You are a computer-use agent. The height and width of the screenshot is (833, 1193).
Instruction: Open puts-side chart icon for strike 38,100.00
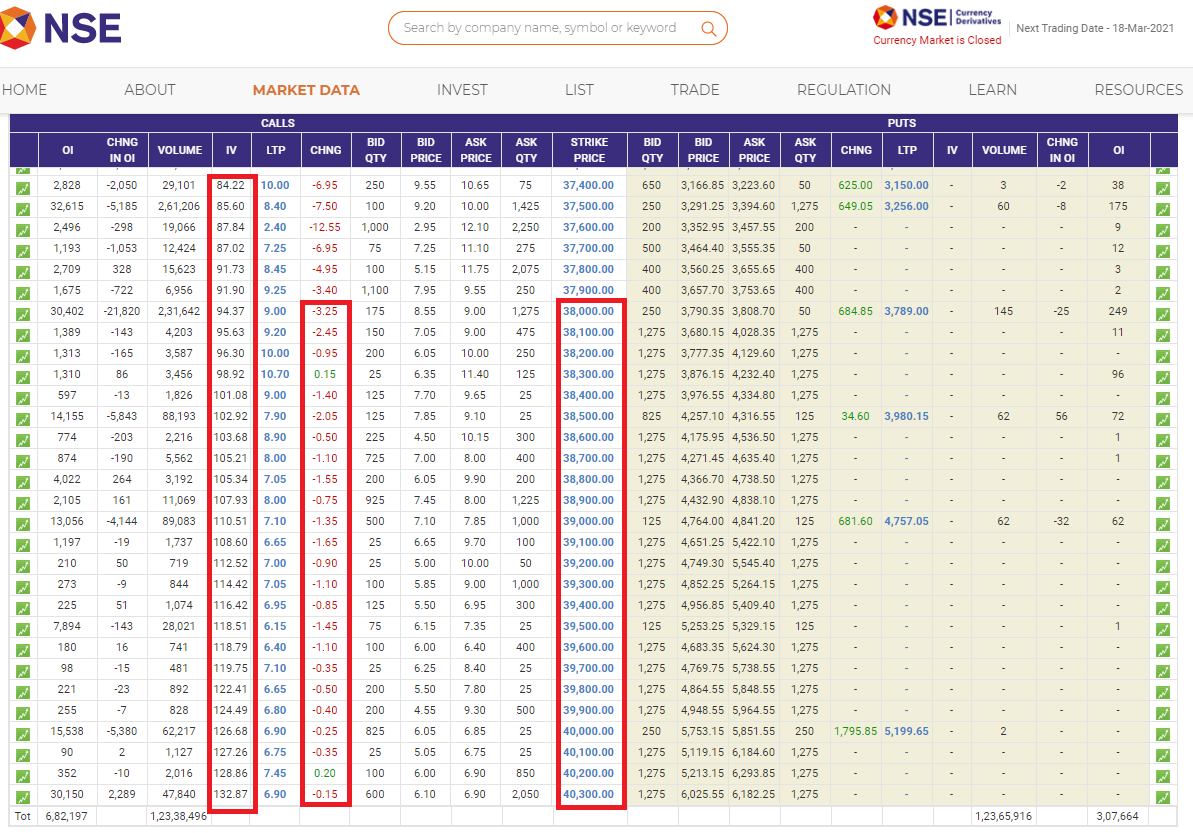pos(1163,335)
